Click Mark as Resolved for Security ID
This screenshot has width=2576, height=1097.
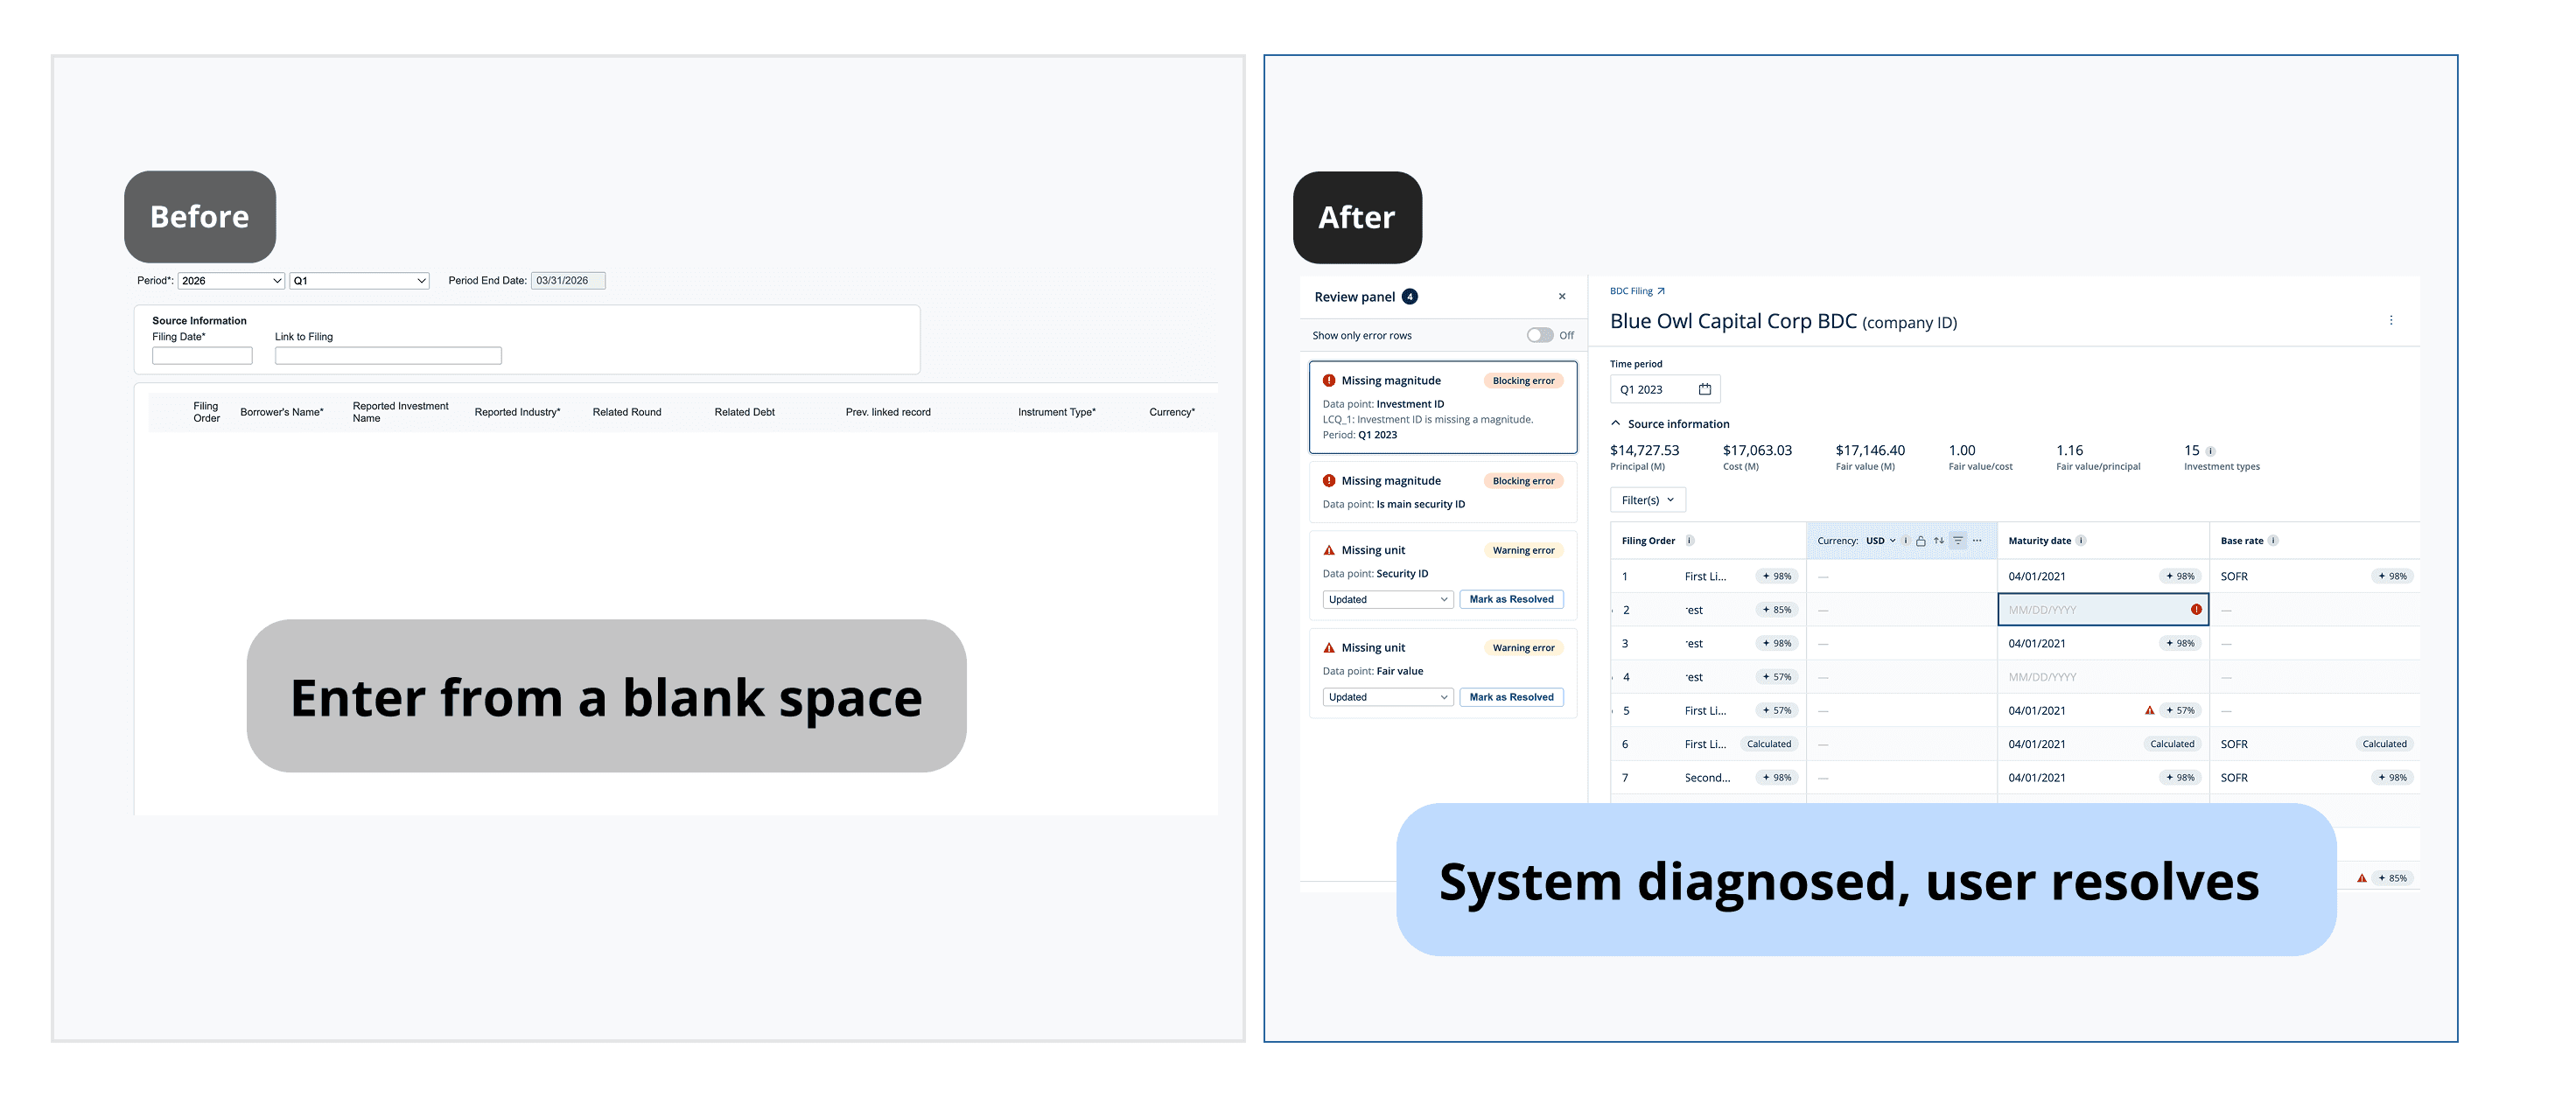tap(1510, 599)
